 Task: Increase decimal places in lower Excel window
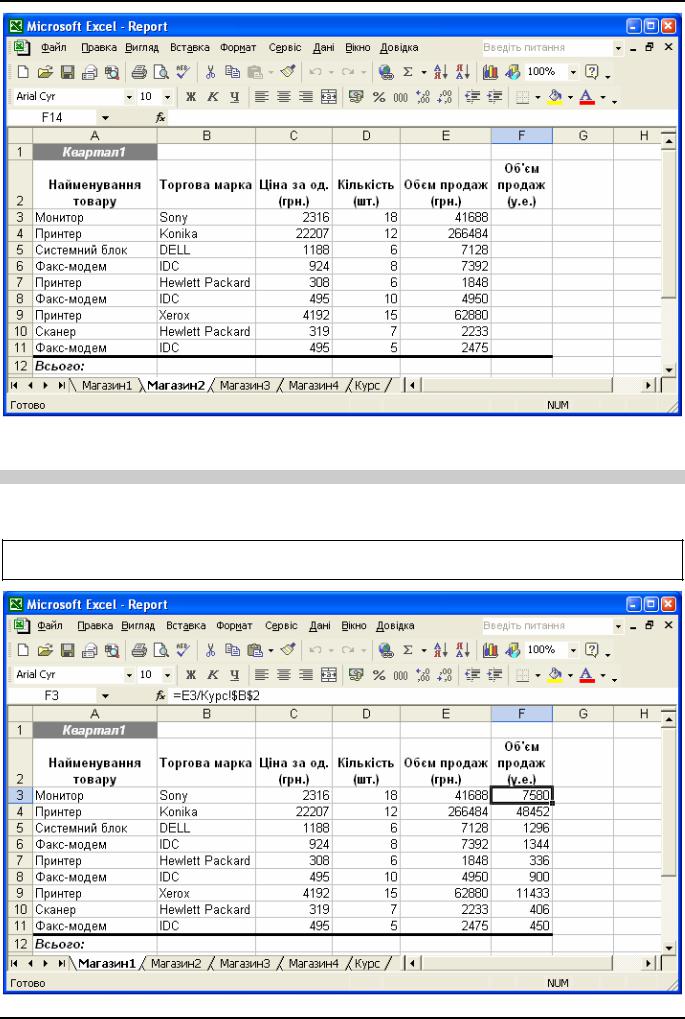click(x=423, y=675)
